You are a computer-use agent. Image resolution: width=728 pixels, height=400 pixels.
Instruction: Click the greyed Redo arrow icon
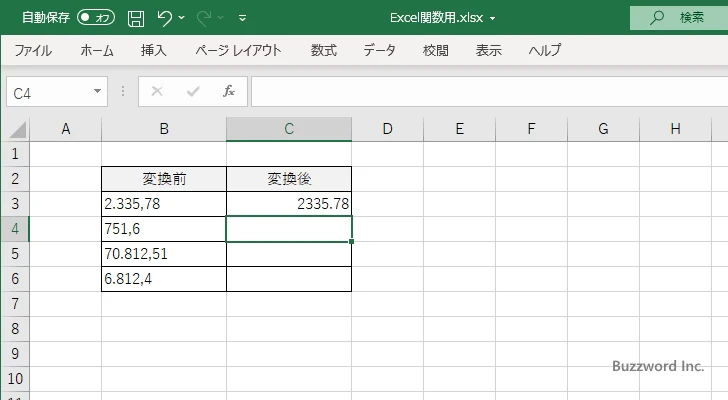[x=204, y=18]
